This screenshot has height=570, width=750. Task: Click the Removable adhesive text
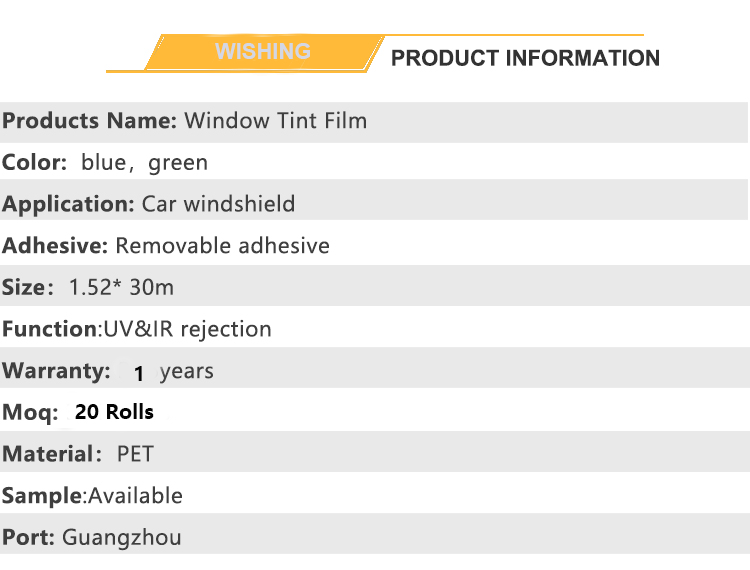tap(222, 246)
